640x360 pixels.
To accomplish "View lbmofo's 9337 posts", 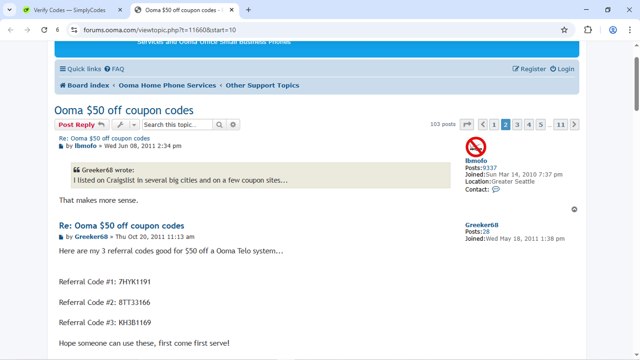I will click(x=489, y=168).
